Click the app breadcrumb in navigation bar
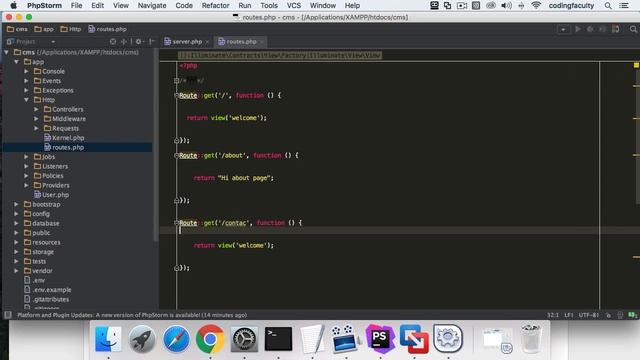Viewport: 640px width, 360px height. [x=44, y=29]
